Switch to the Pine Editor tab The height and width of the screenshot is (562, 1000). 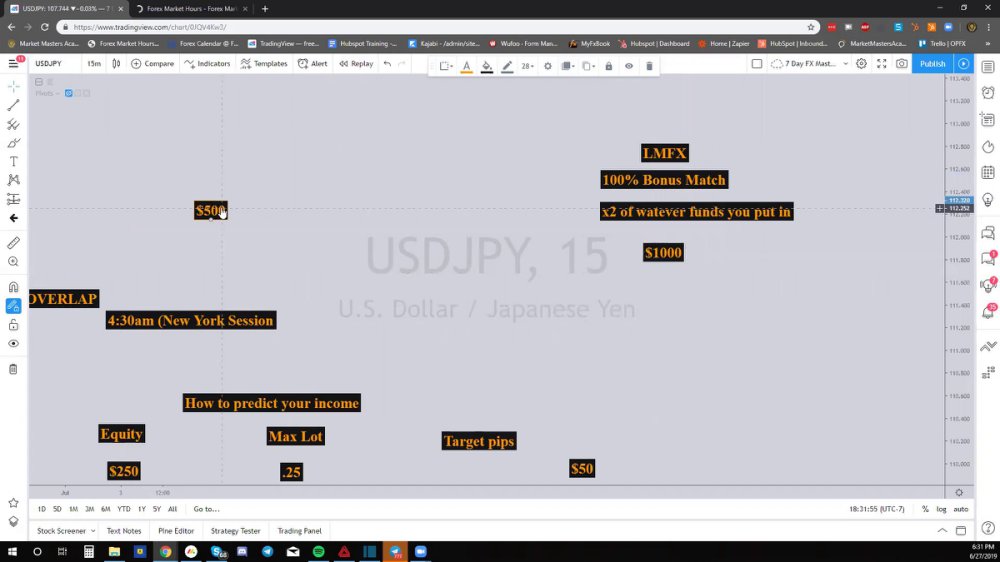[x=176, y=531]
